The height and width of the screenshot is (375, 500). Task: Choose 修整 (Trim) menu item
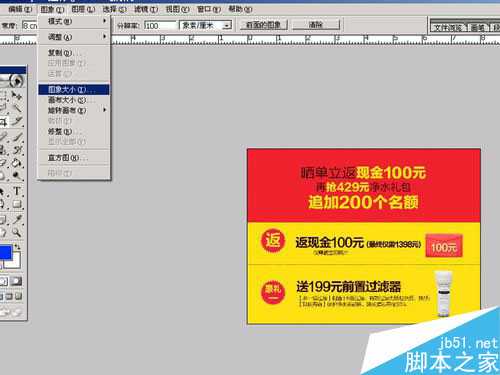74,131
